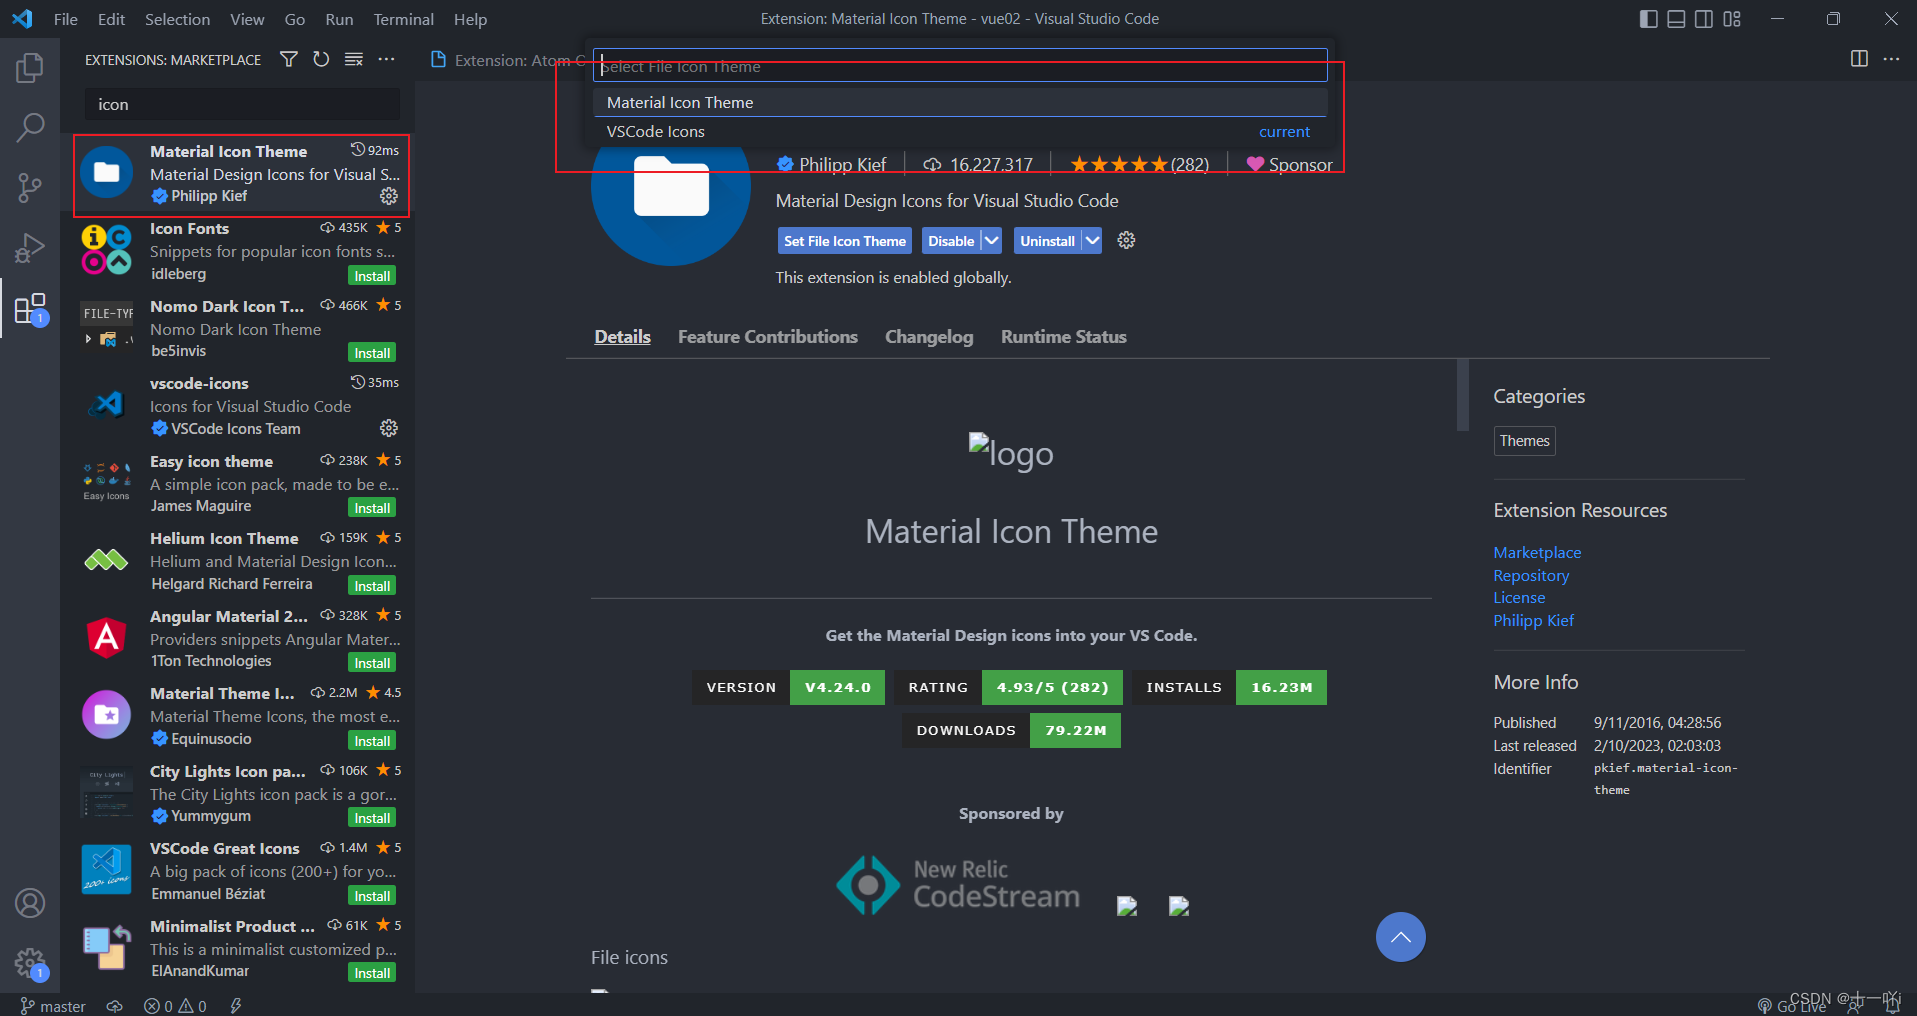Open the Details tab
Viewport: 1917px width, 1016px height.
(x=622, y=337)
